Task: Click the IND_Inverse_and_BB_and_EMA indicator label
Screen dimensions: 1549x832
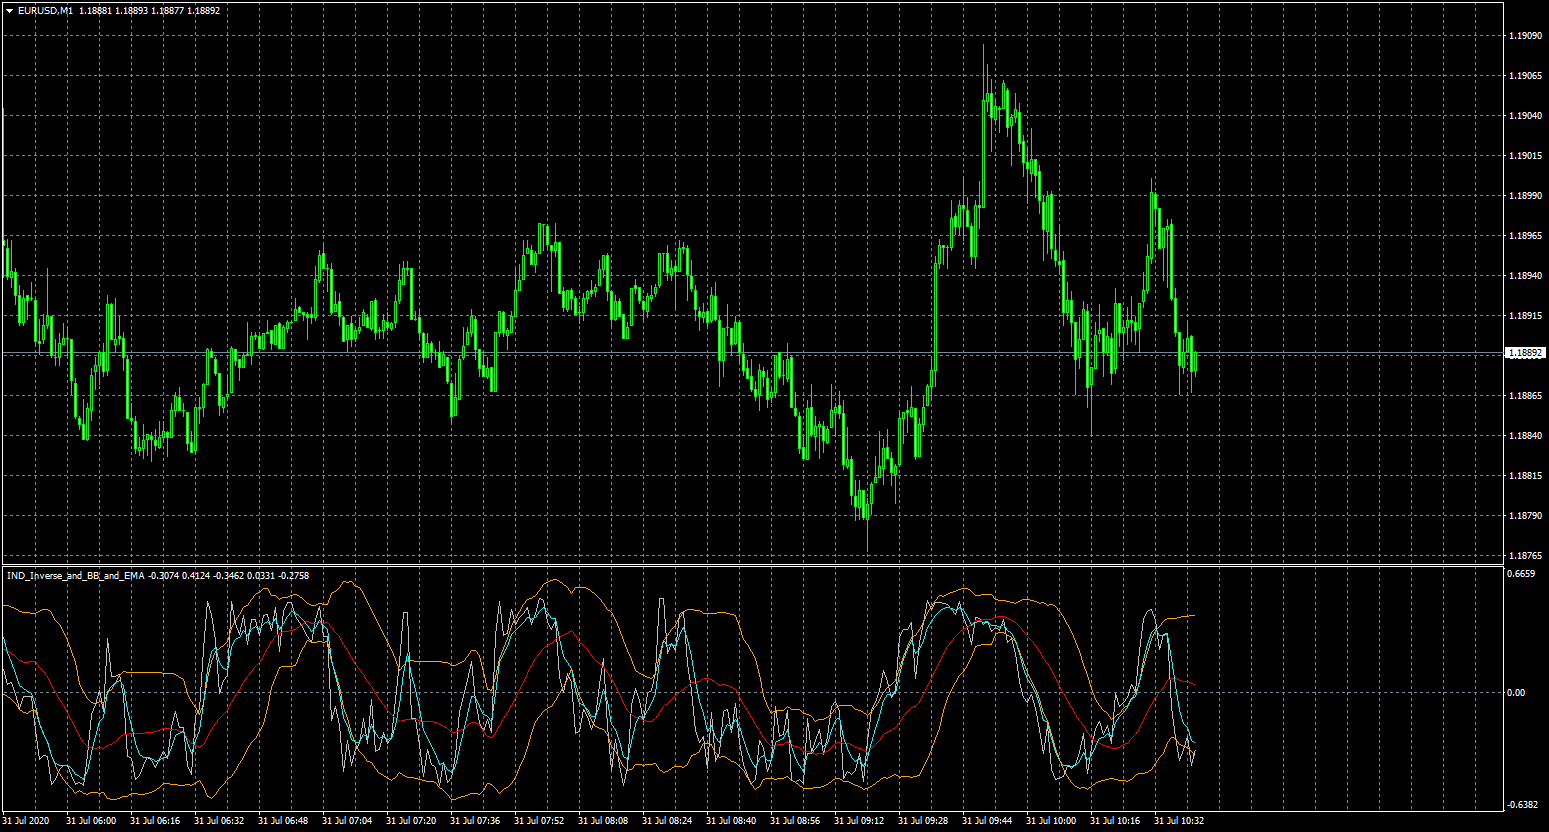Action: tap(76, 576)
